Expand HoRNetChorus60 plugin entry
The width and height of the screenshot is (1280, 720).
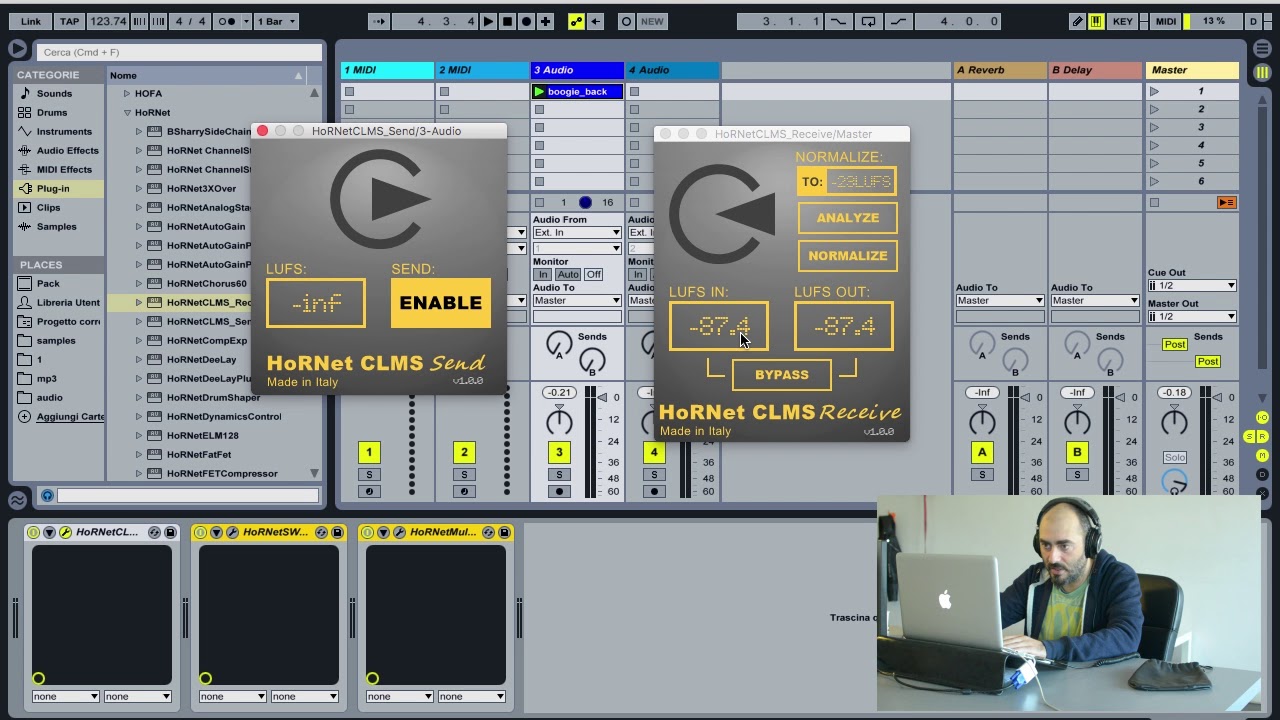point(139,283)
